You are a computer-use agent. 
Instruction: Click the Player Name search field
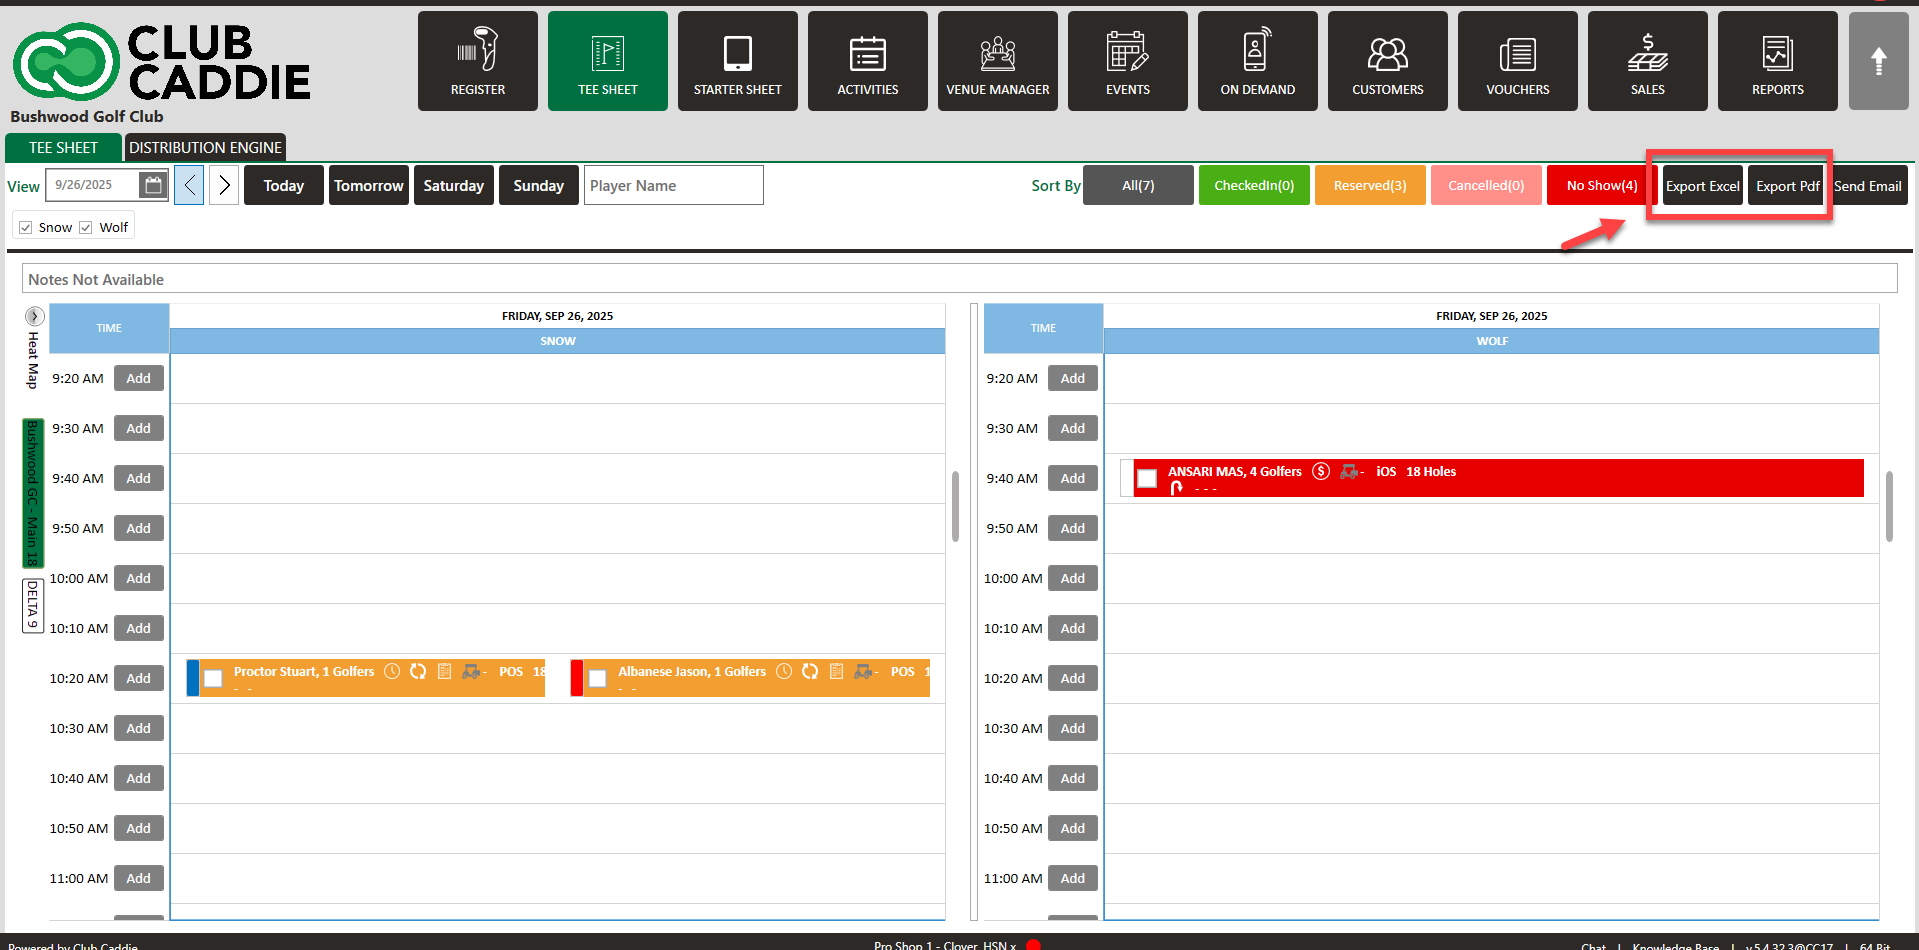pos(673,185)
